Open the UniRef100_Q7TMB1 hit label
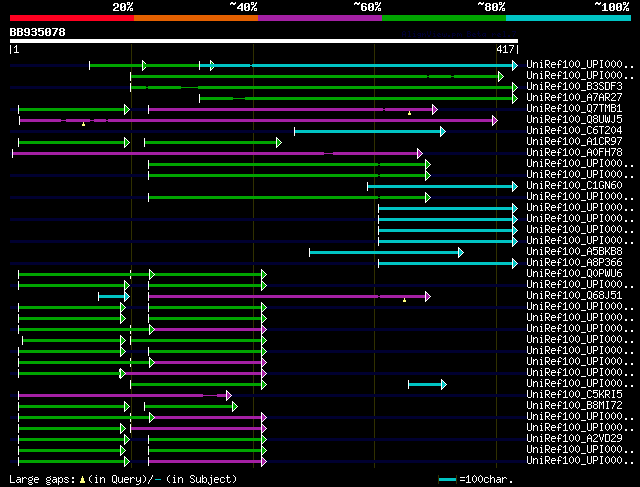The height and width of the screenshot is (487, 640). (x=574, y=109)
